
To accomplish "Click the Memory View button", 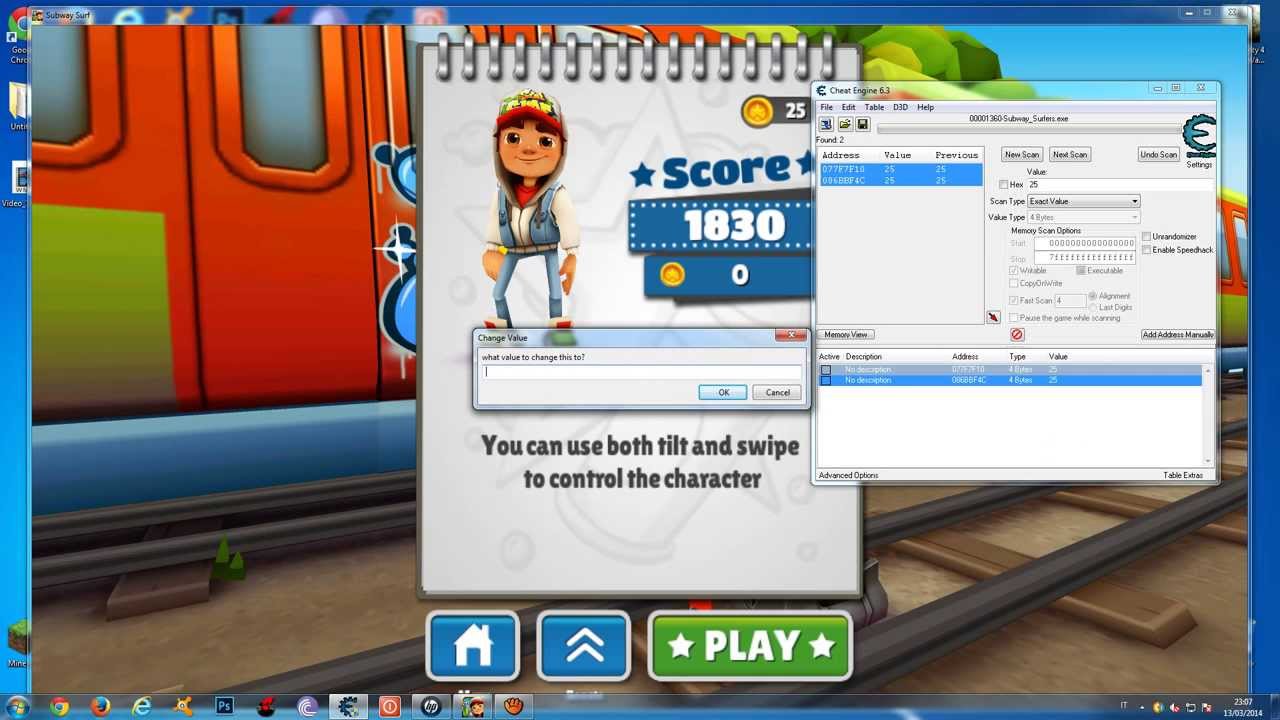I will (x=846, y=334).
